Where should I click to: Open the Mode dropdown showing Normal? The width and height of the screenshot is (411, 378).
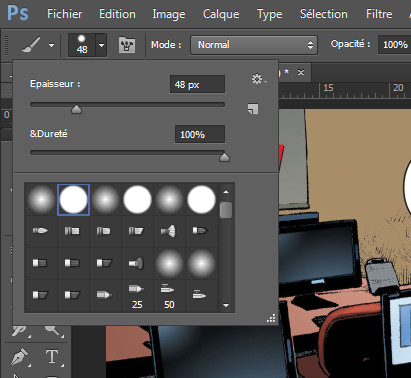pyautogui.click(x=254, y=45)
